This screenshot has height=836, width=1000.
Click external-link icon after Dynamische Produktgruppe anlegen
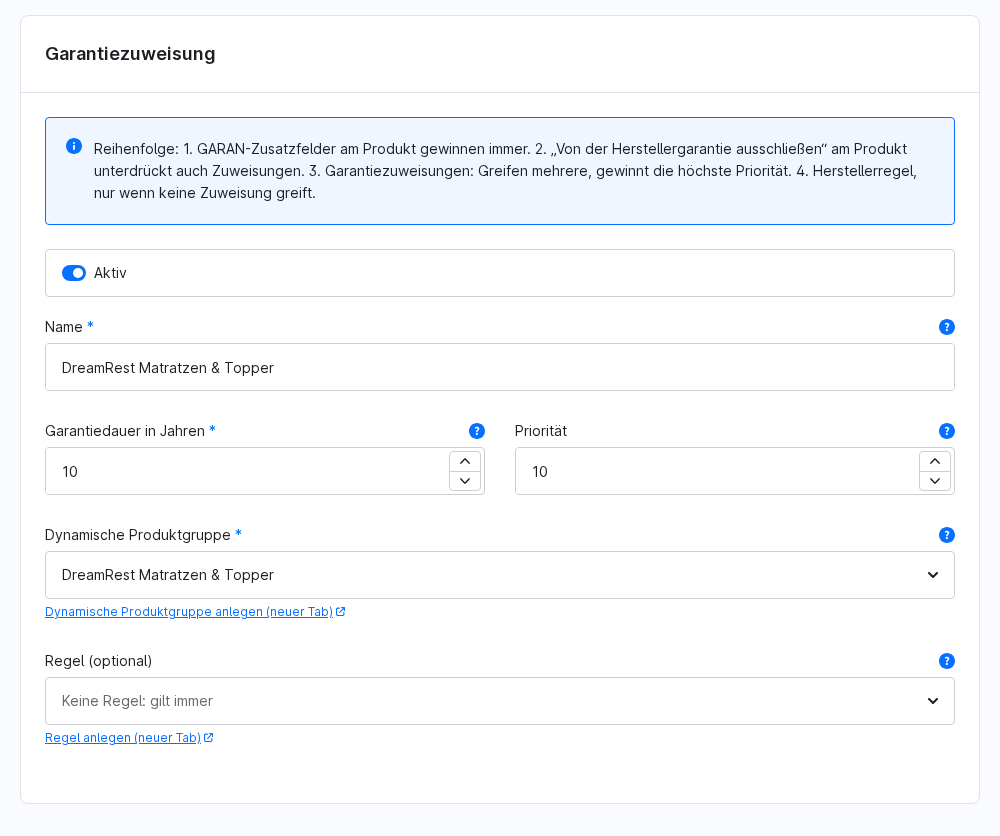[x=341, y=612]
